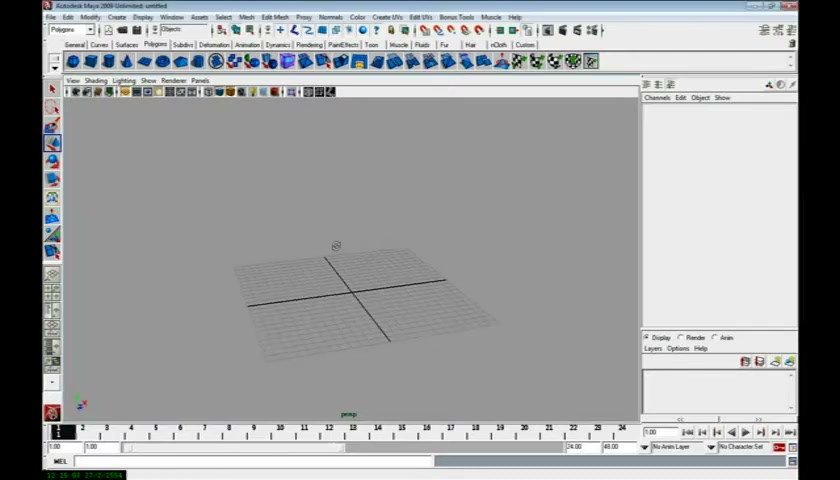Click the MEL command line input
840x480 pixels.
[253, 461]
